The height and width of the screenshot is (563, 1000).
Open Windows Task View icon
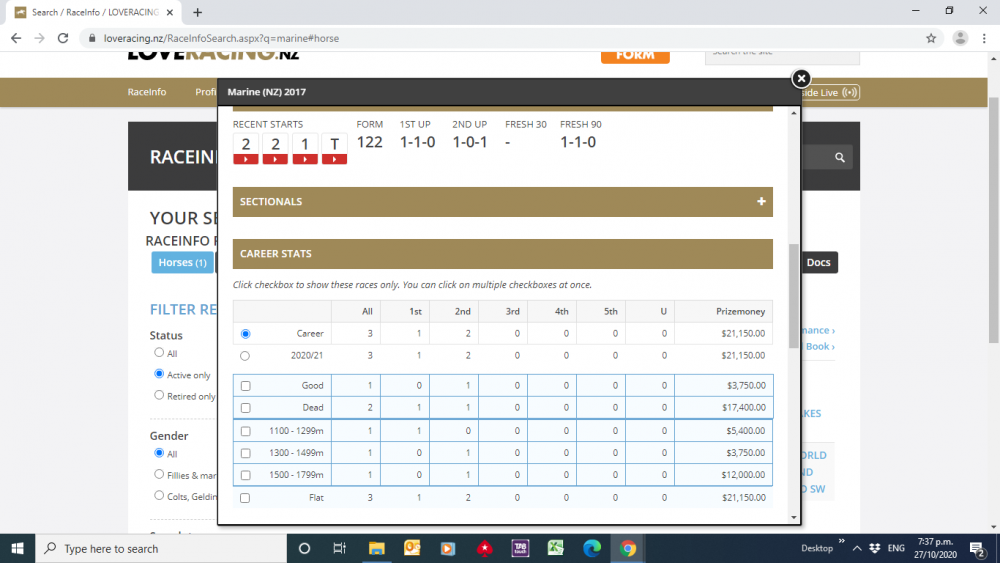click(x=340, y=548)
